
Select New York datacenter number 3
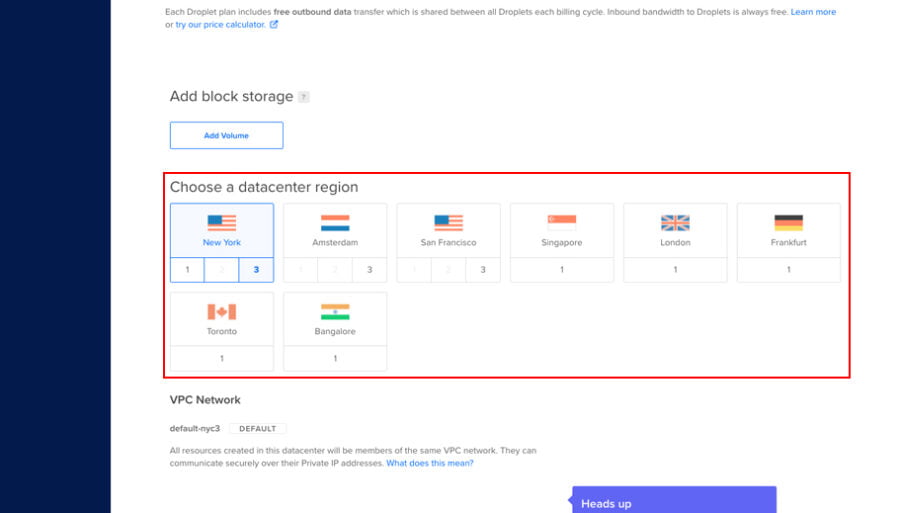256,270
